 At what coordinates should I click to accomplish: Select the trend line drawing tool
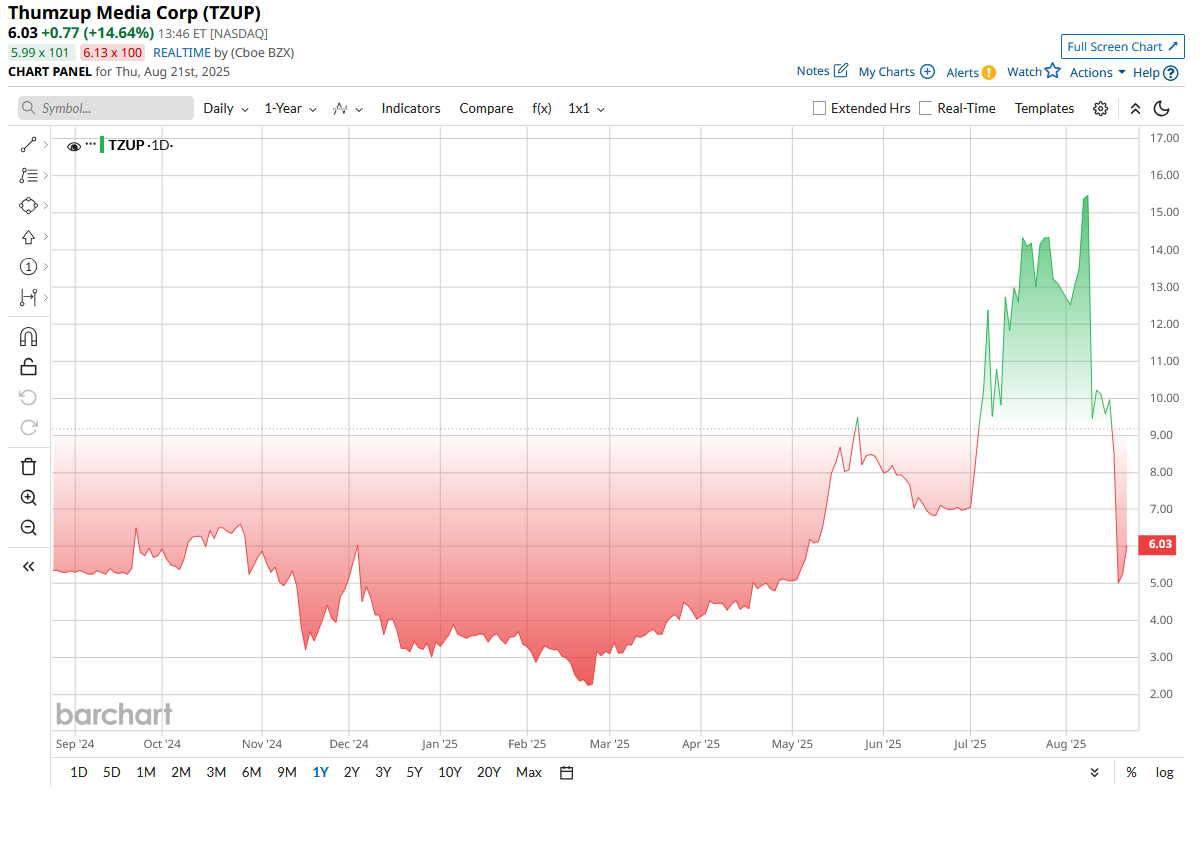(28, 145)
